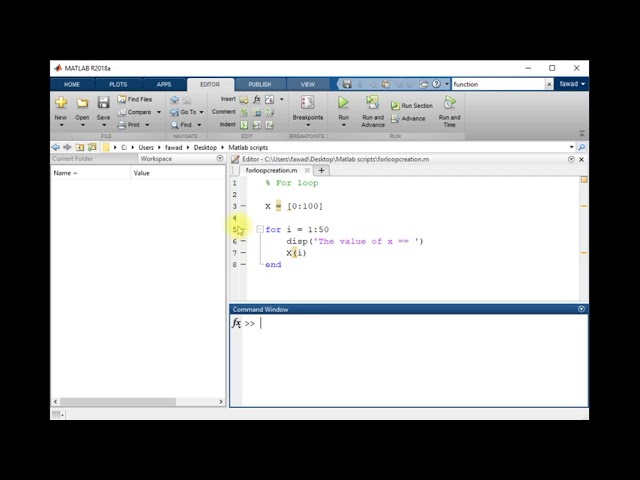Open Command Window actions menu

582,309
